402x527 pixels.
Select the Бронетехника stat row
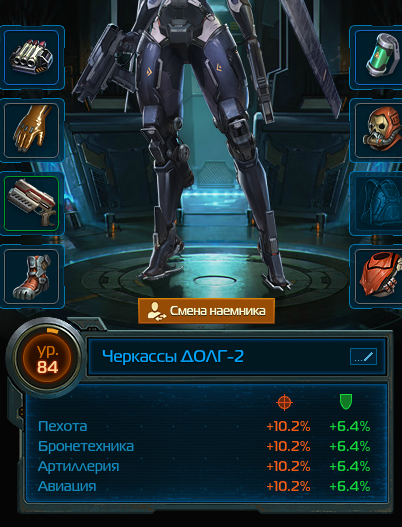204,446
